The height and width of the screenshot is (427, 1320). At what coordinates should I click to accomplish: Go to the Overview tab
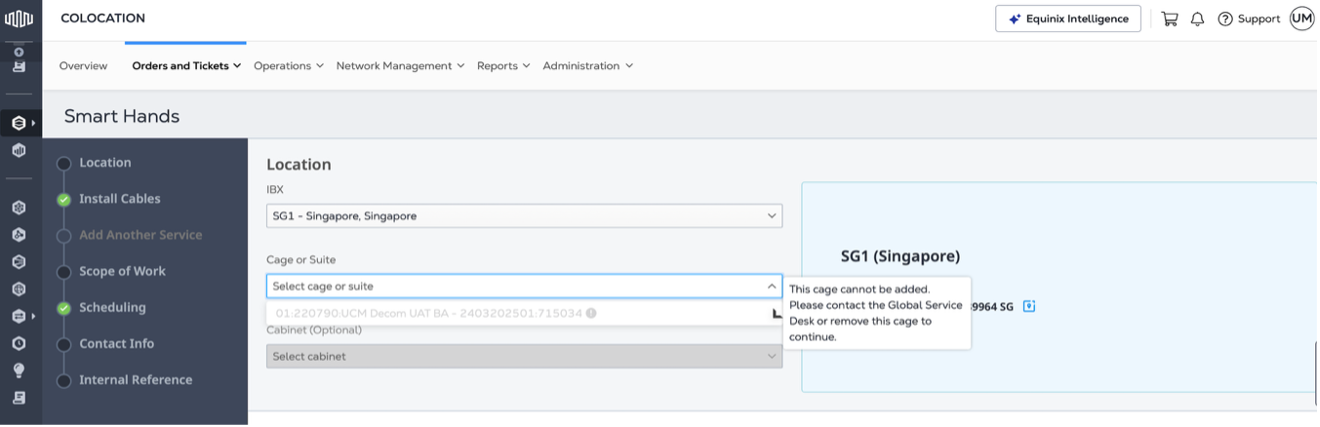pos(83,66)
